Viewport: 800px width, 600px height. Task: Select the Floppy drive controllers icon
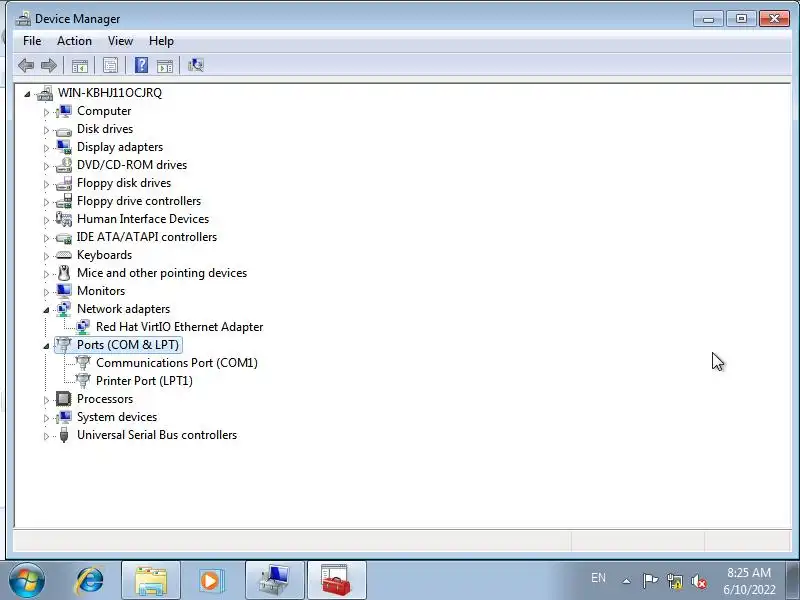64,201
